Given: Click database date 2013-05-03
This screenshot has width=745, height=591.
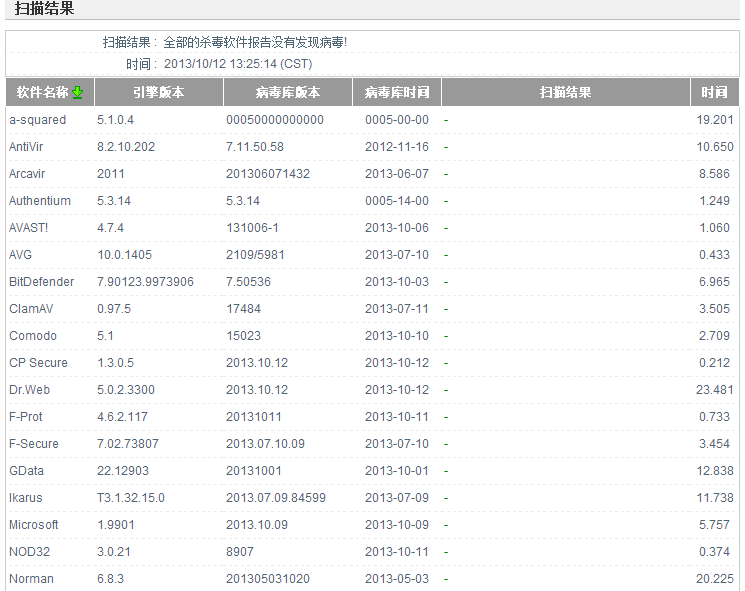Looking at the screenshot, I should click(x=397, y=579).
